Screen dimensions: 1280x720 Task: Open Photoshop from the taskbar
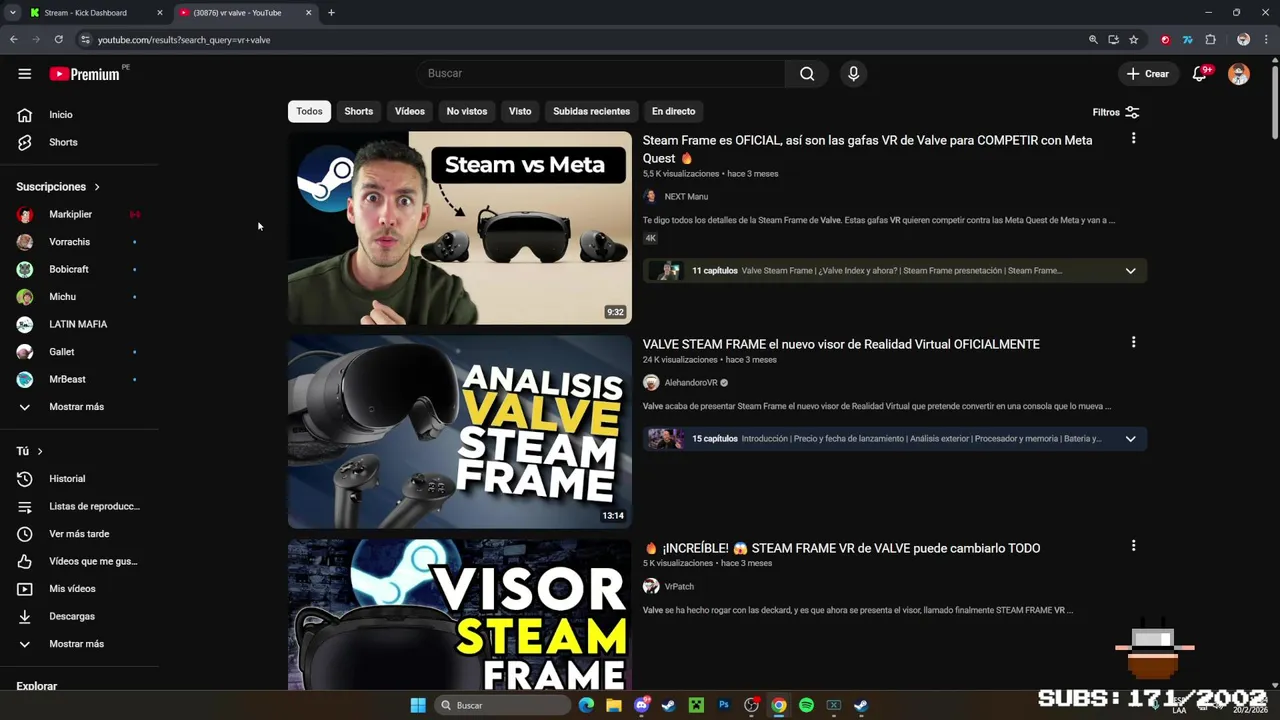point(724,705)
